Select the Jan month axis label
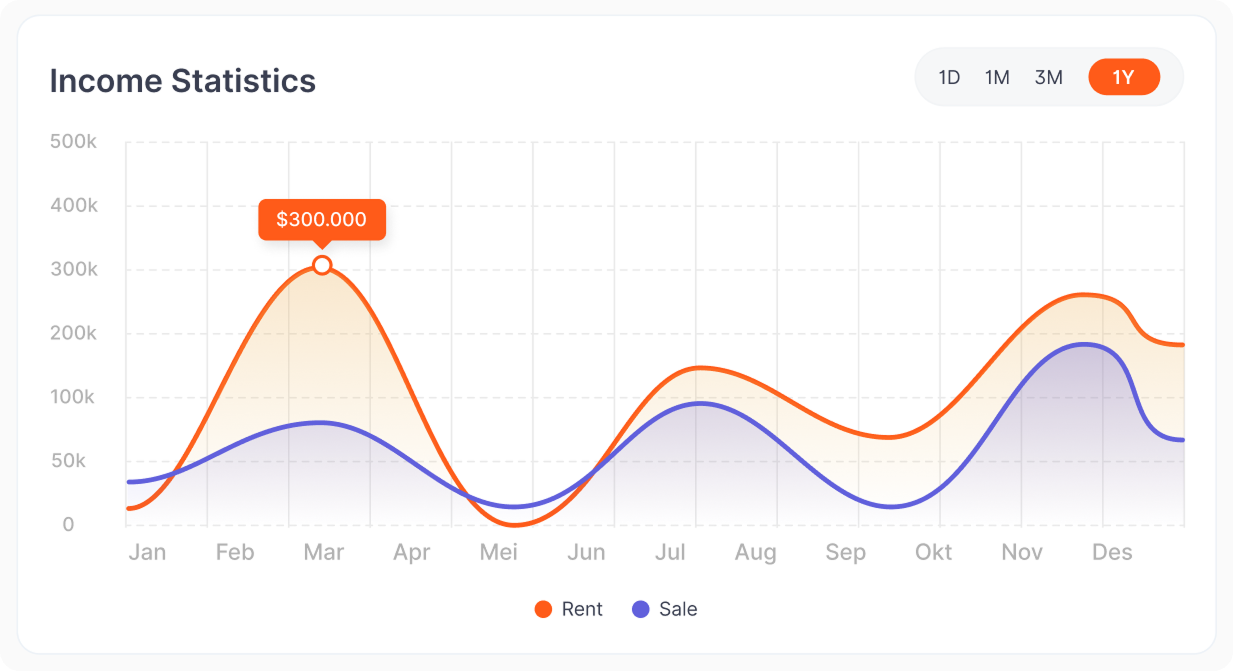 147,552
